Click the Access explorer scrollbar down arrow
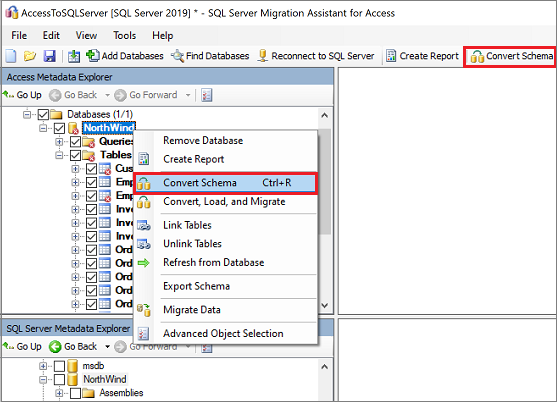The image size is (557, 402). pos(325,305)
